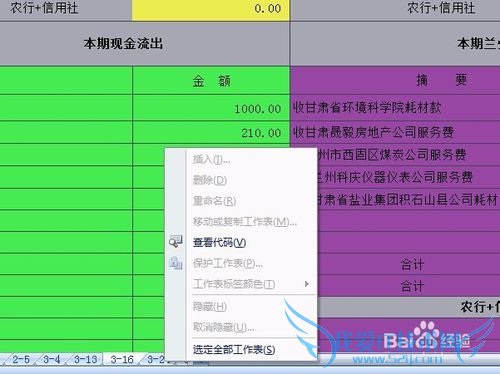Click the 金 额 column header
This screenshot has width=500, height=374.
(x=211, y=81)
